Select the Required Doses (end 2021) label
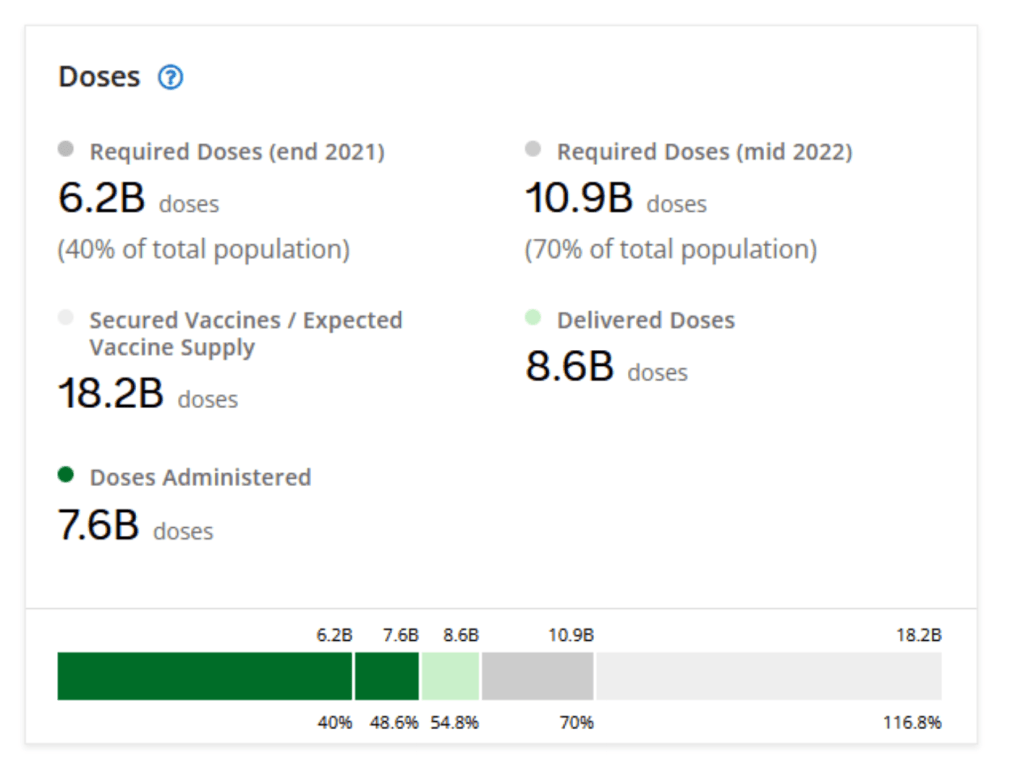 [x=237, y=152]
